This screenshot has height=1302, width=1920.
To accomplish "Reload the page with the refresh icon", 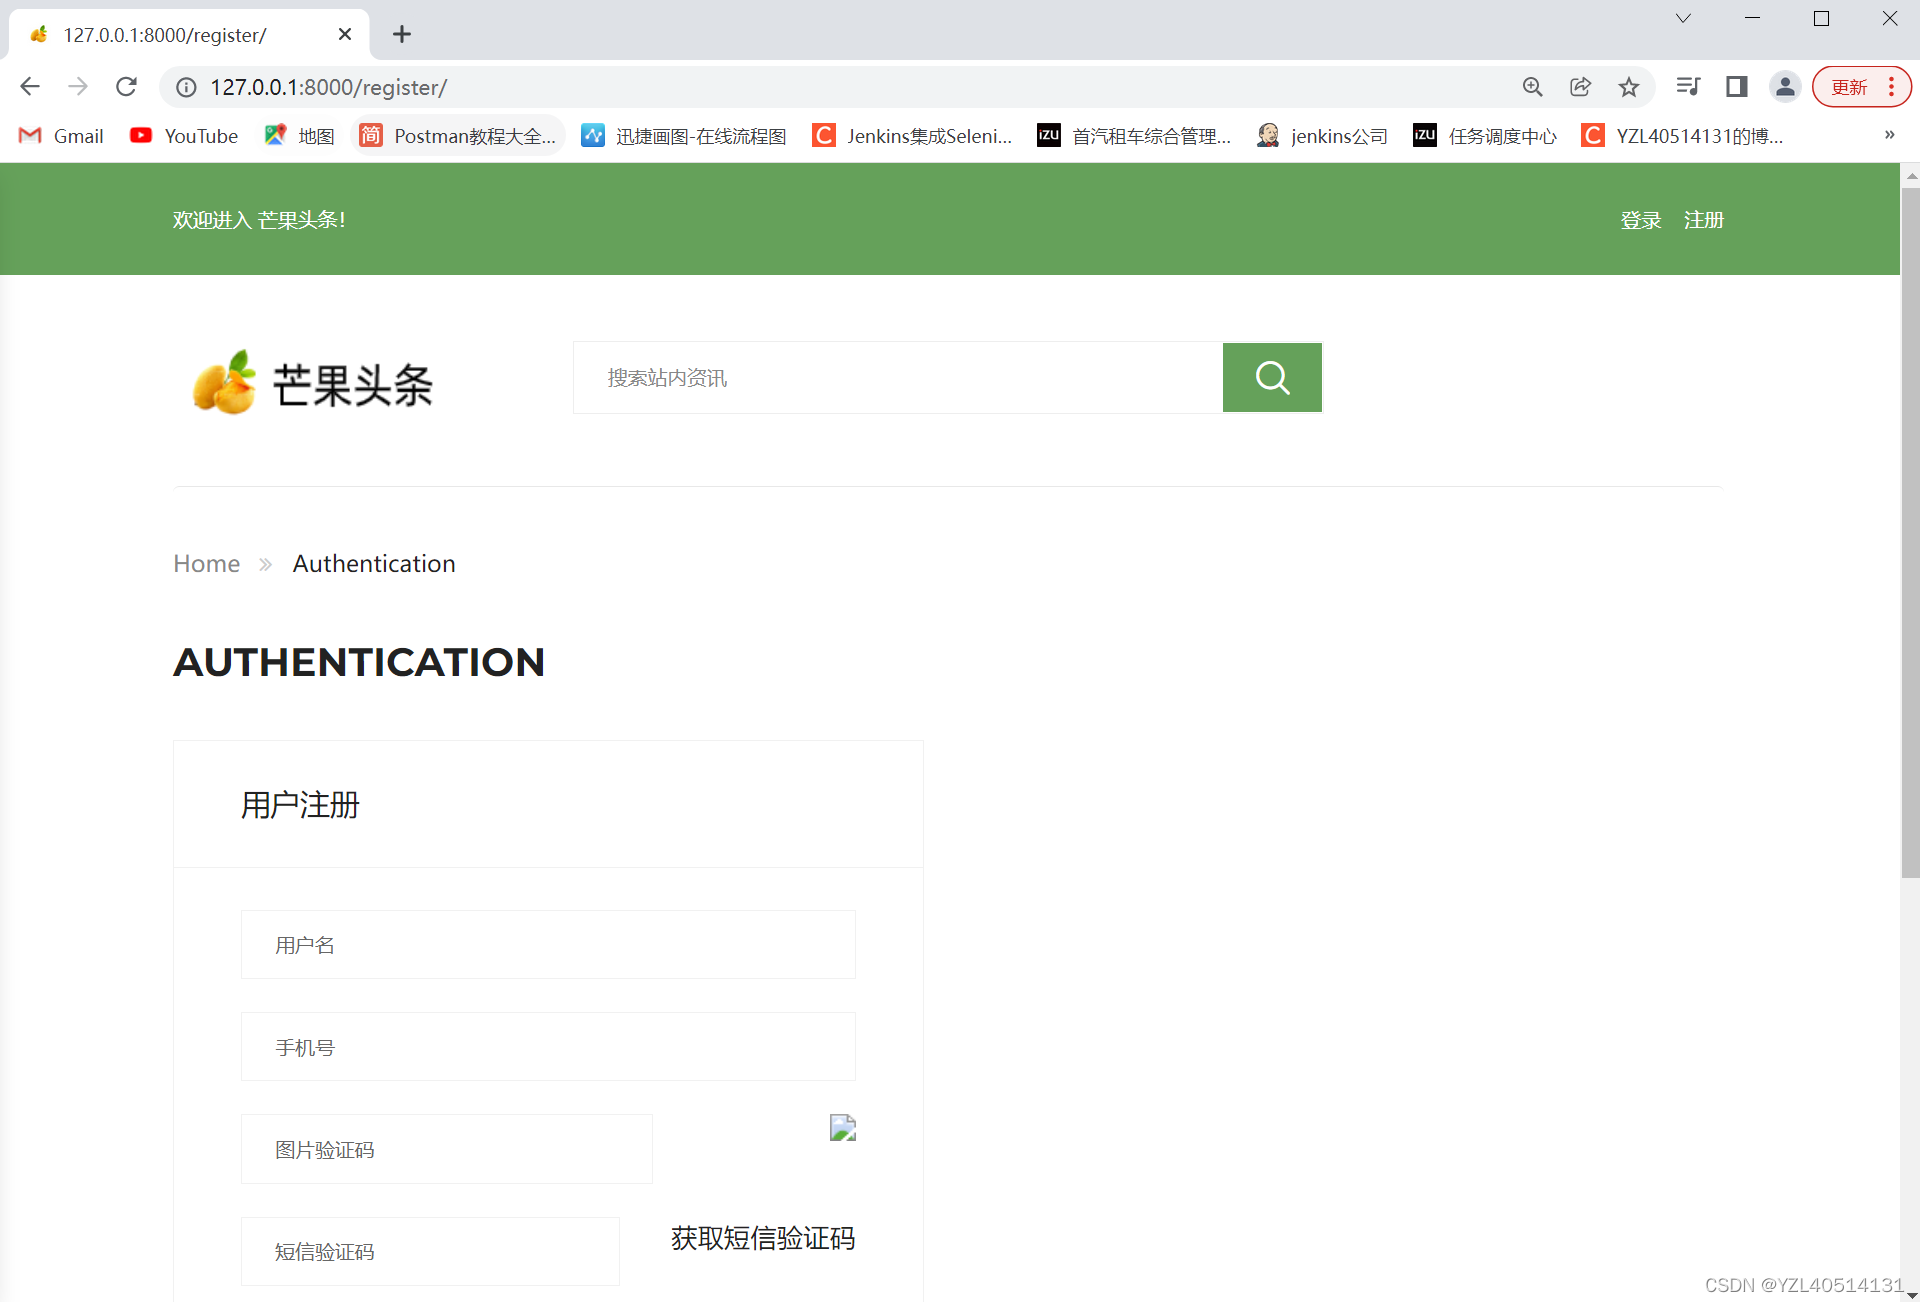I will tap(126, 87).
